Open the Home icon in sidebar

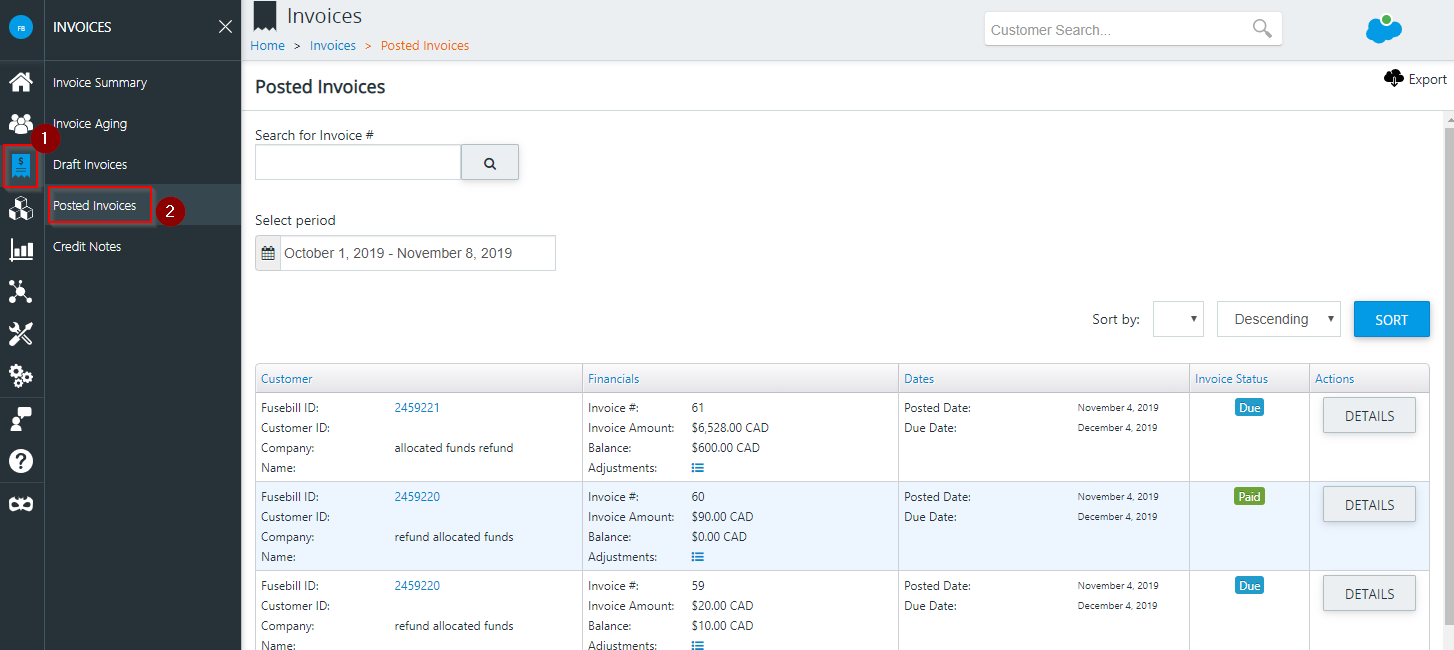[21, 82]
